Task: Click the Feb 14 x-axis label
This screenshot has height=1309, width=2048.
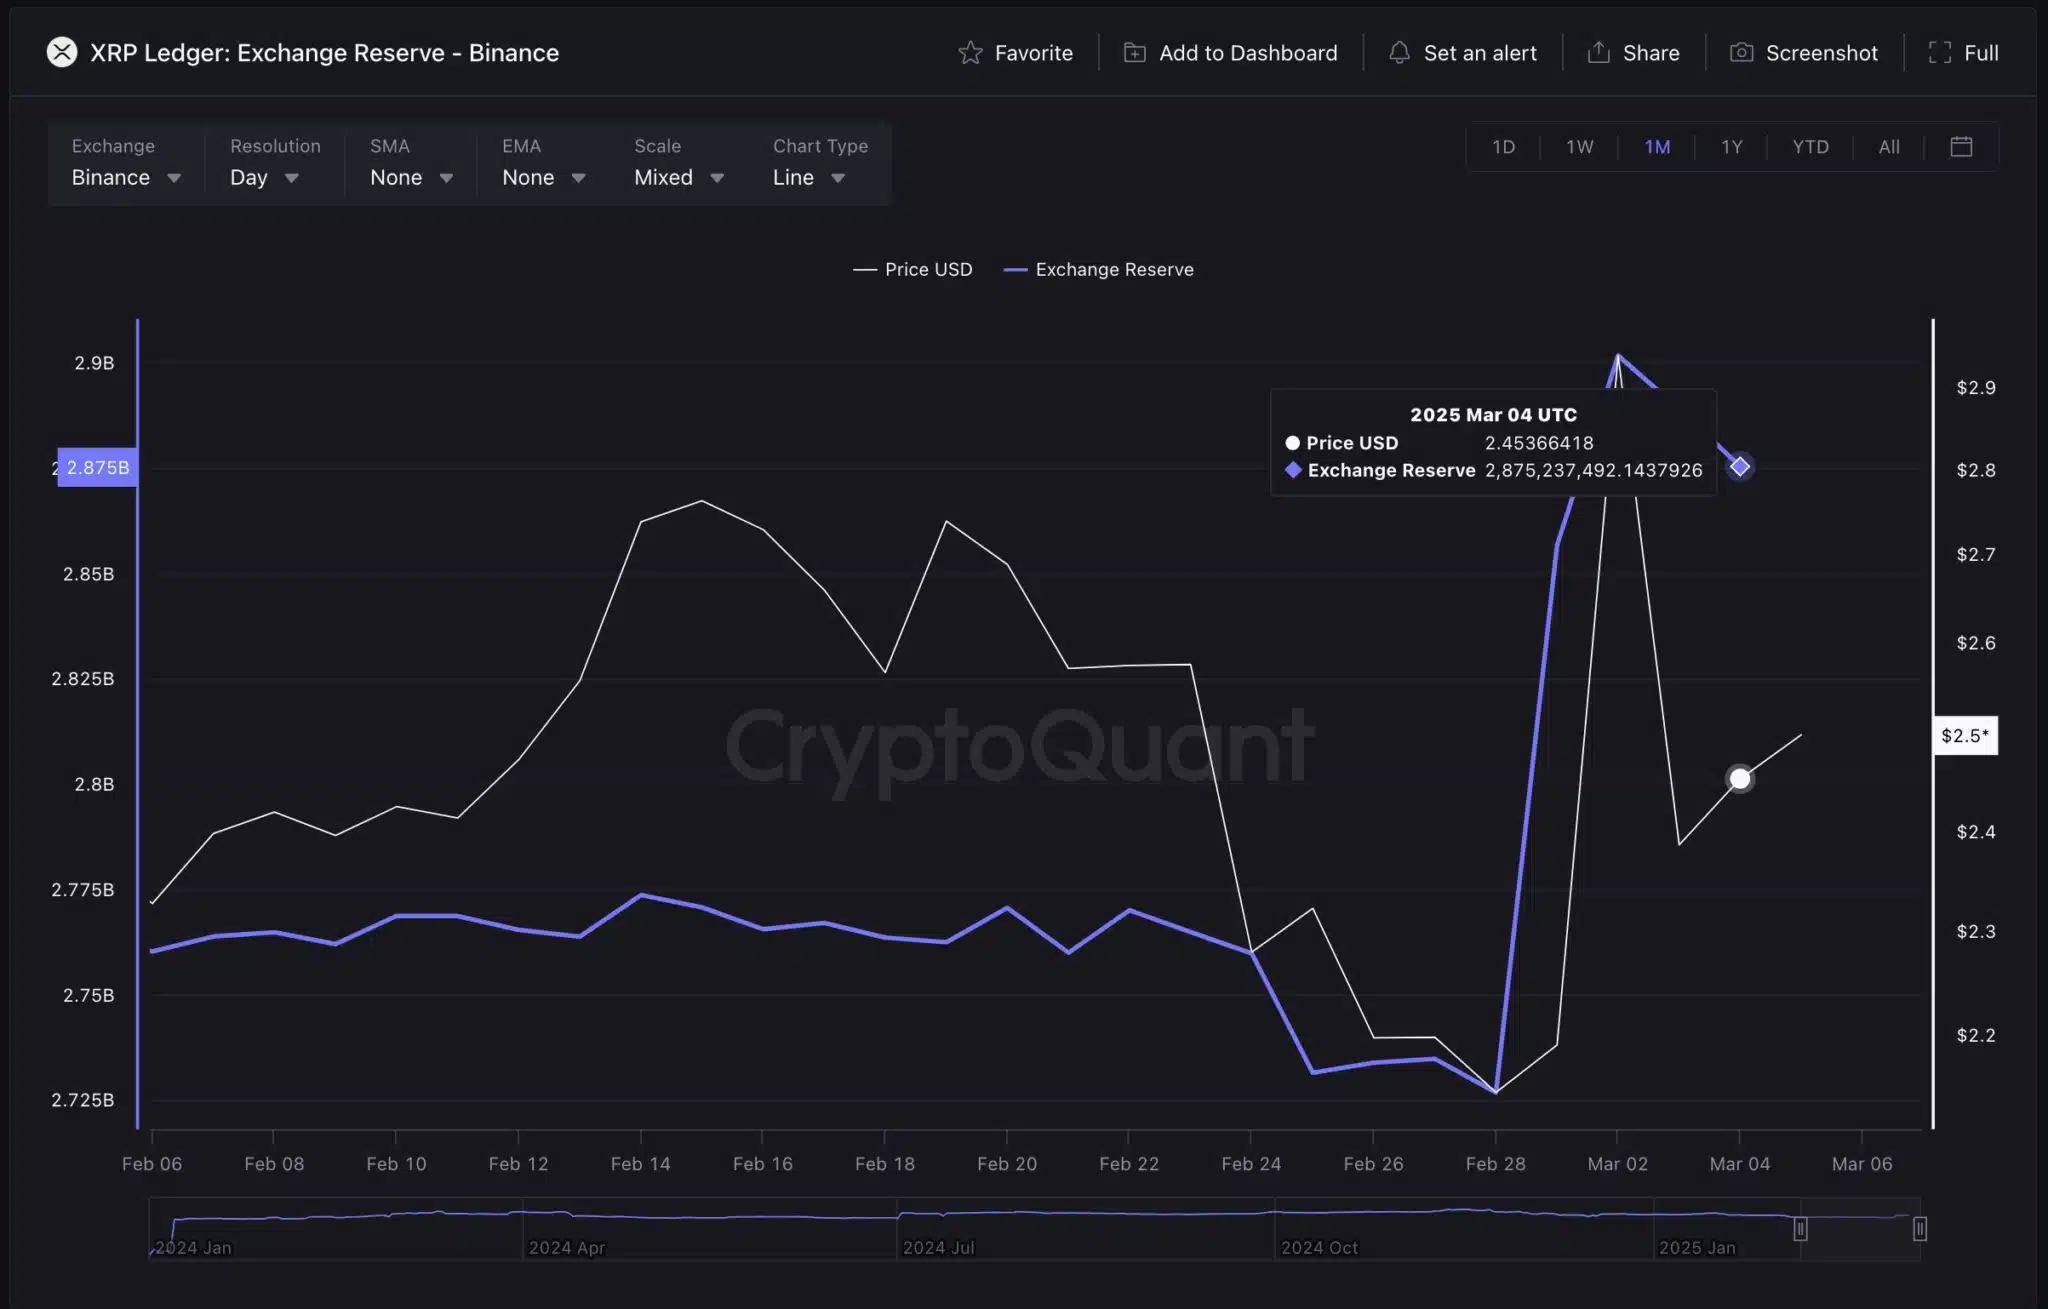Action: click(x=640, y=1163)
